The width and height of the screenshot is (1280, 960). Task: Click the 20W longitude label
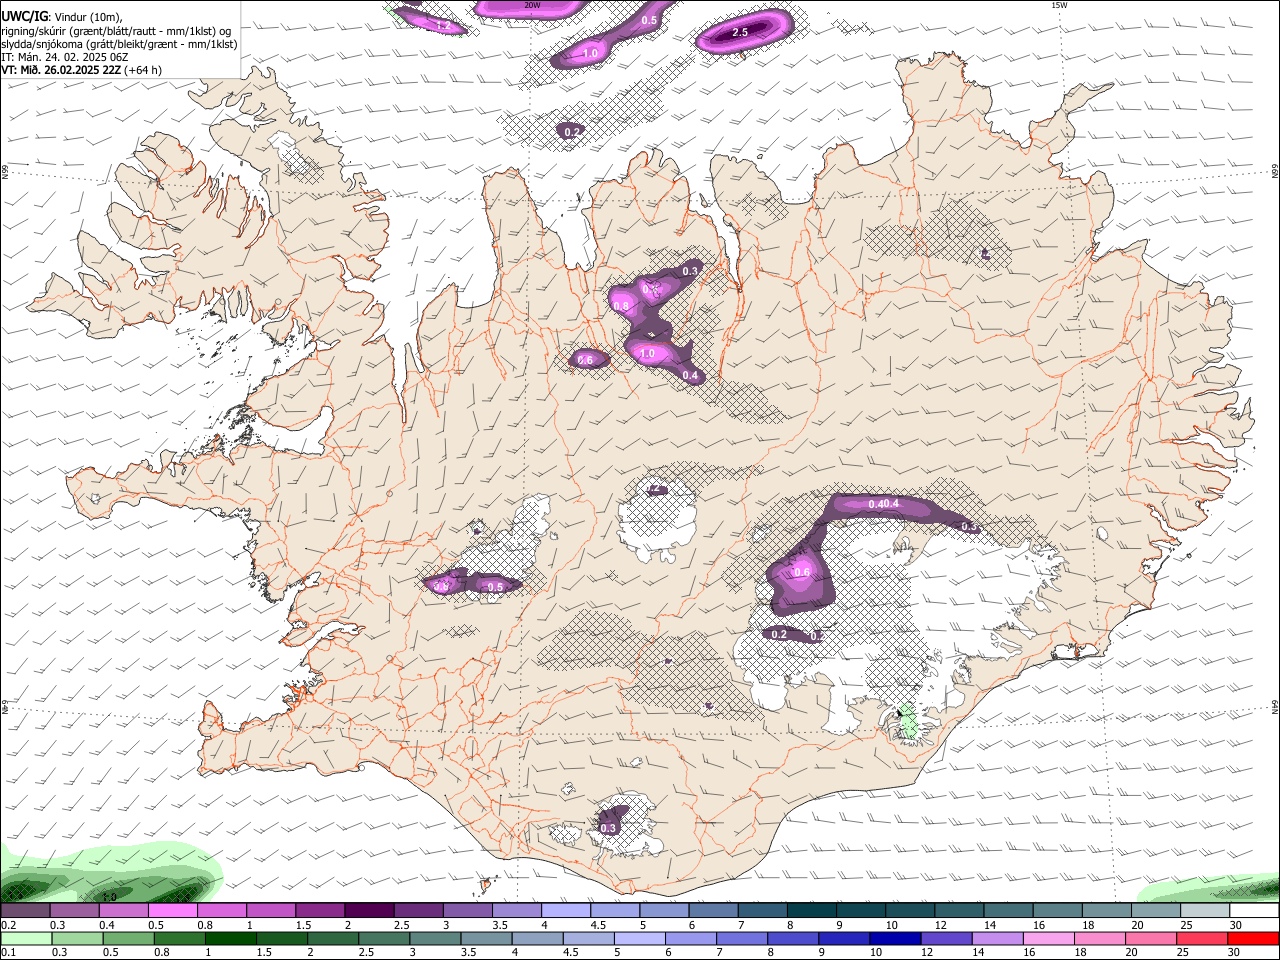532,5
